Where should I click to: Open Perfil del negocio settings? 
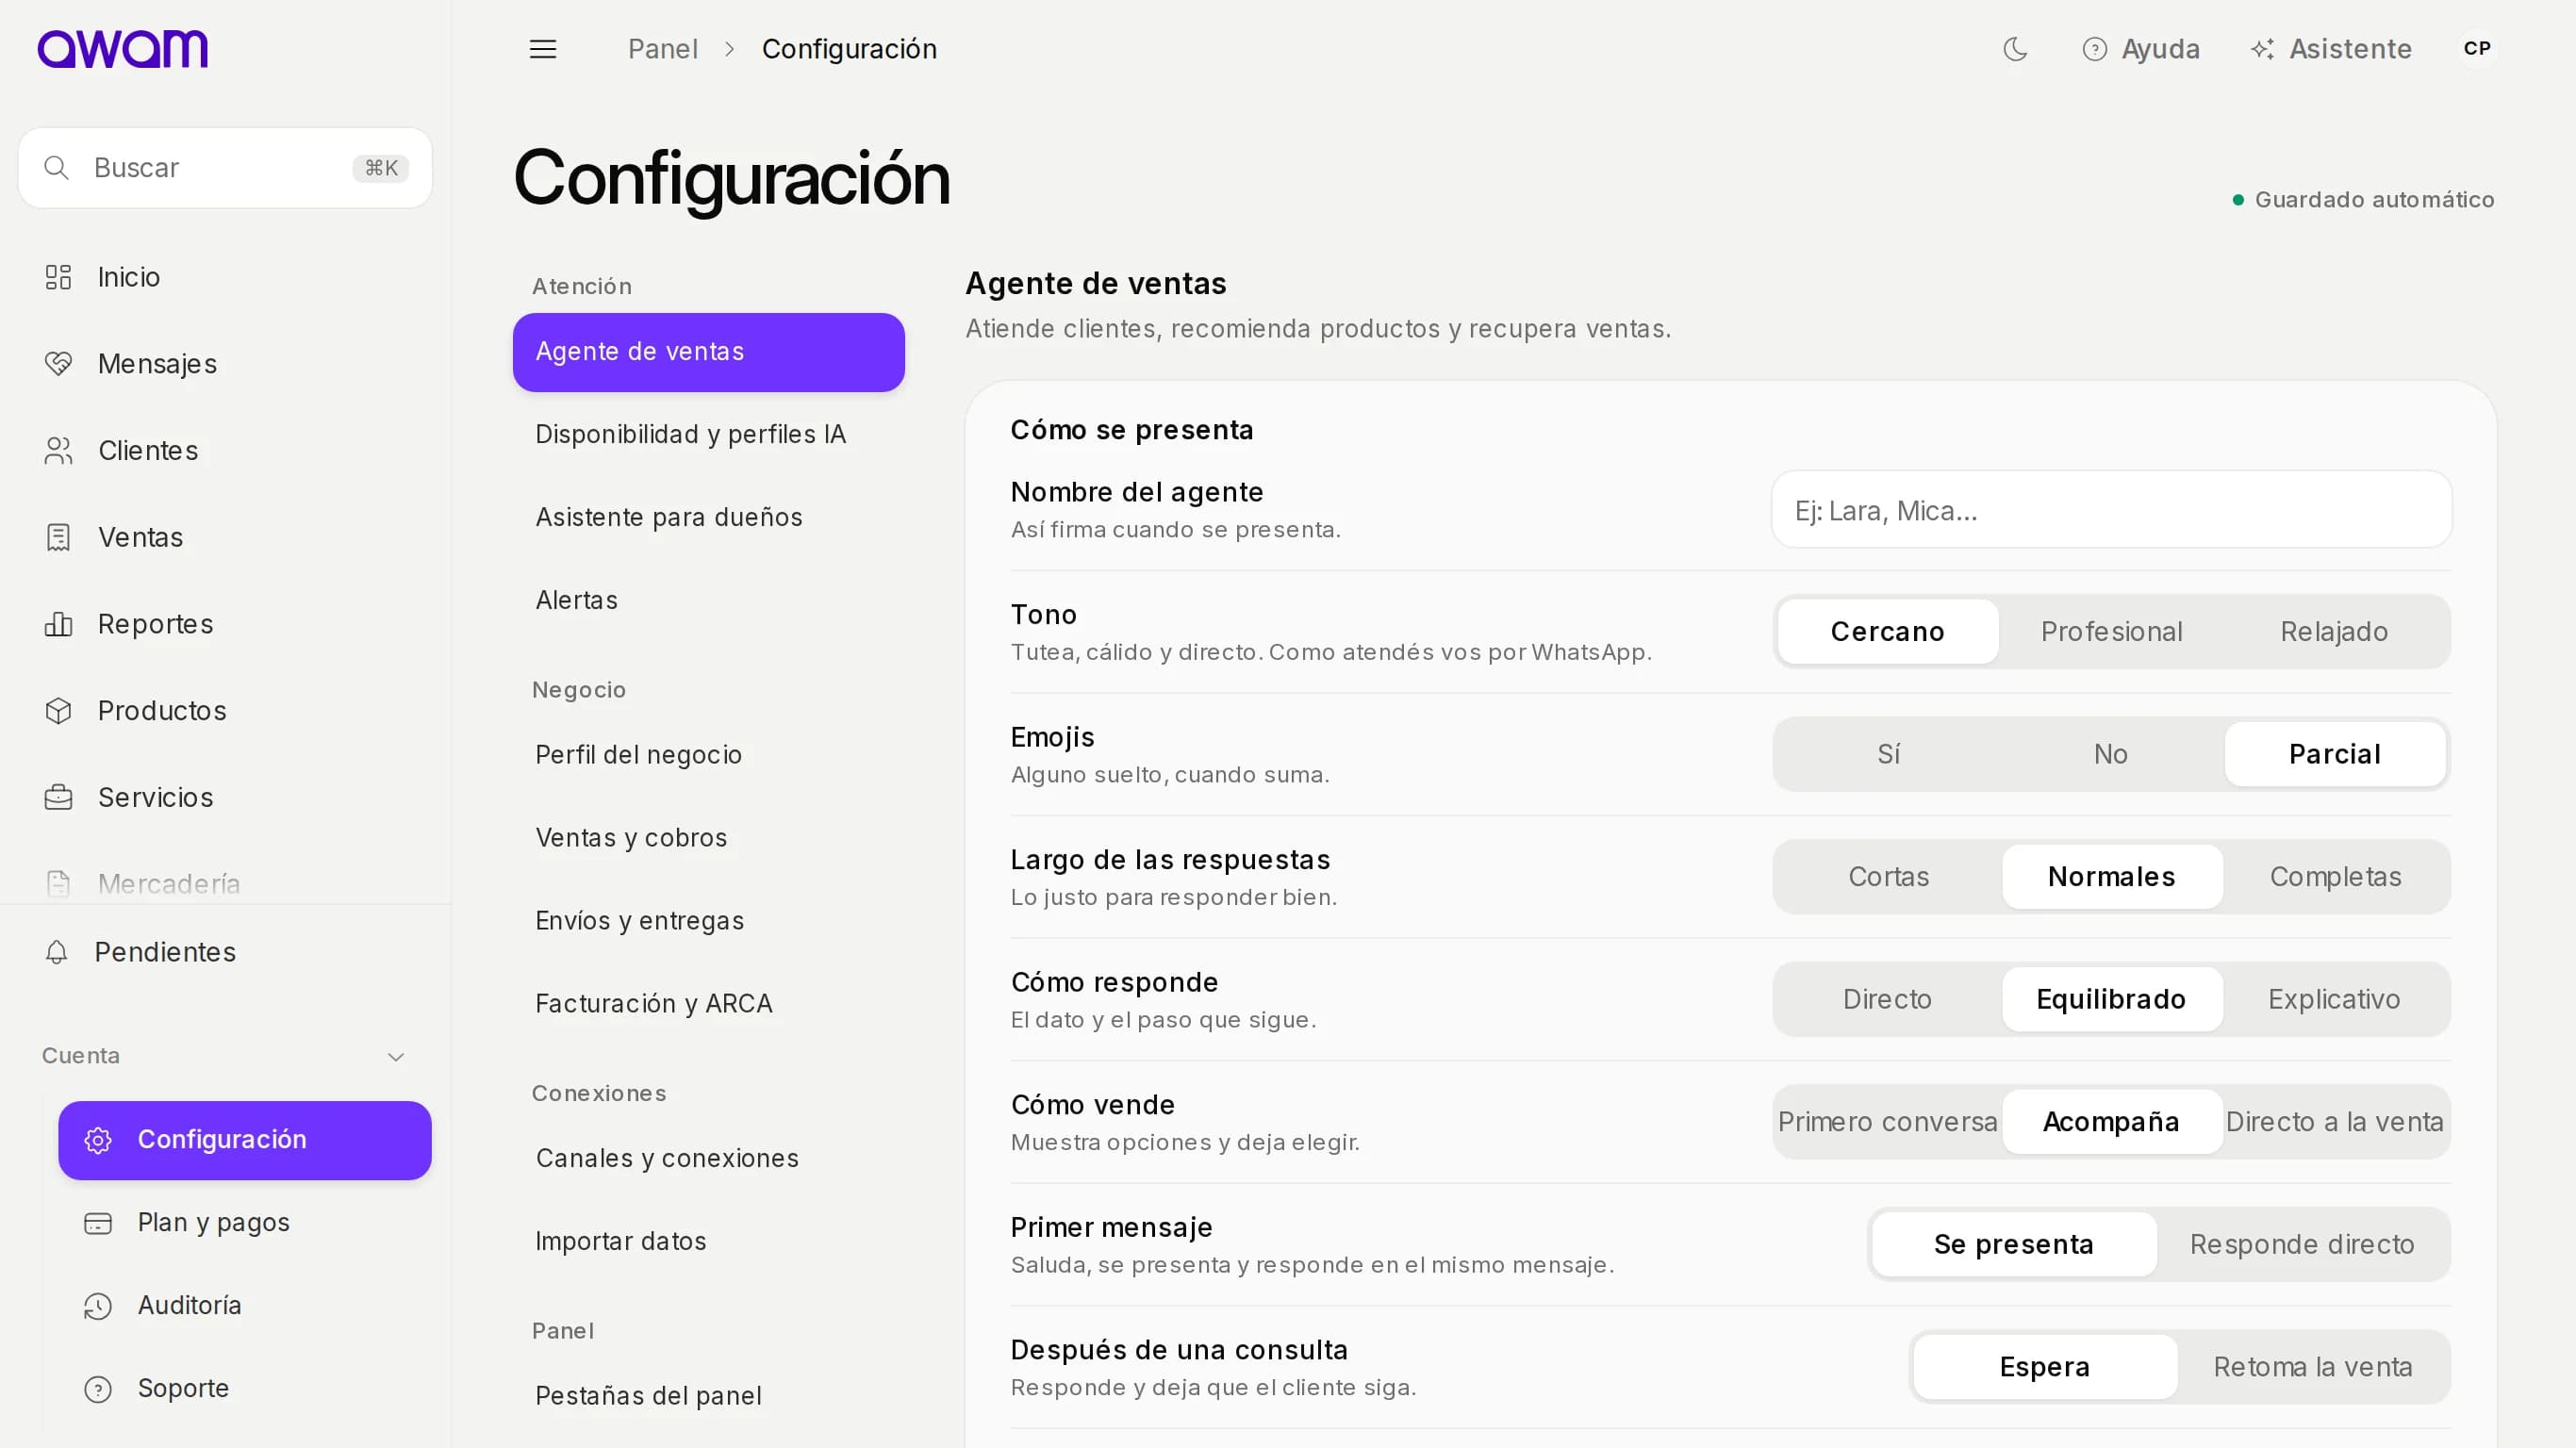pyautogui.click(x=708, y=755)
